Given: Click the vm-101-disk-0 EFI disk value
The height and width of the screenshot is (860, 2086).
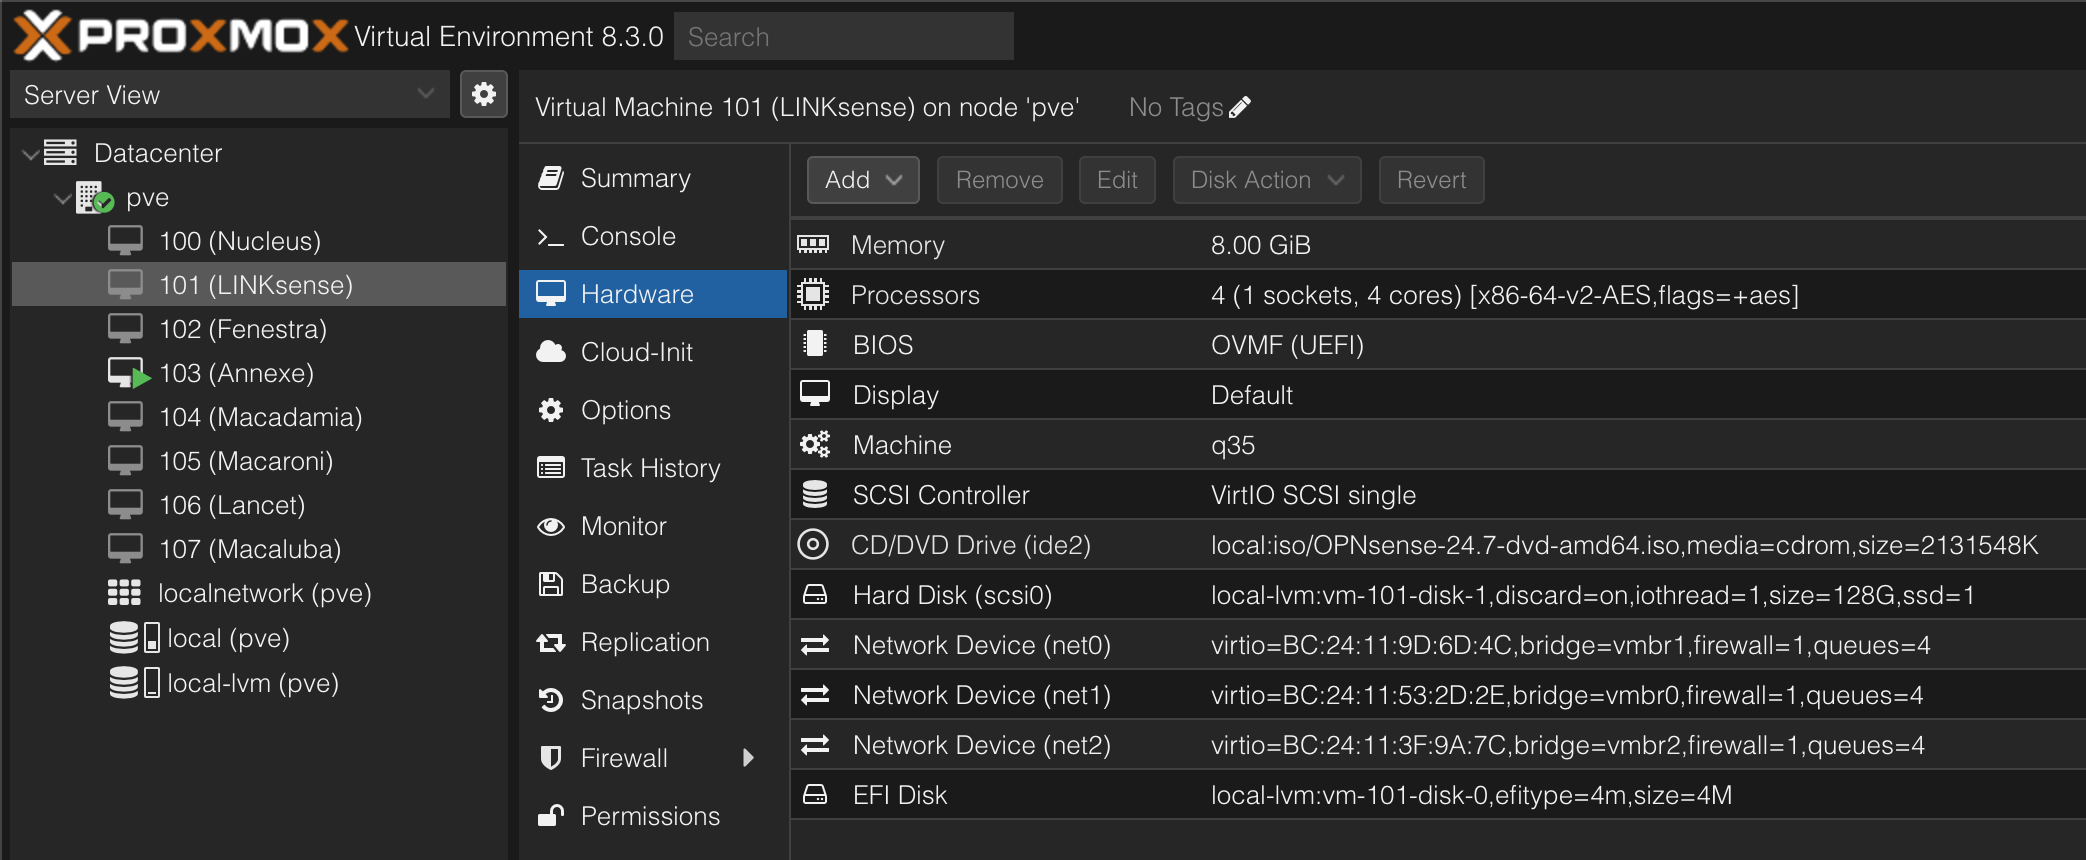Looking at the screenshot, I should (1471, 795).
